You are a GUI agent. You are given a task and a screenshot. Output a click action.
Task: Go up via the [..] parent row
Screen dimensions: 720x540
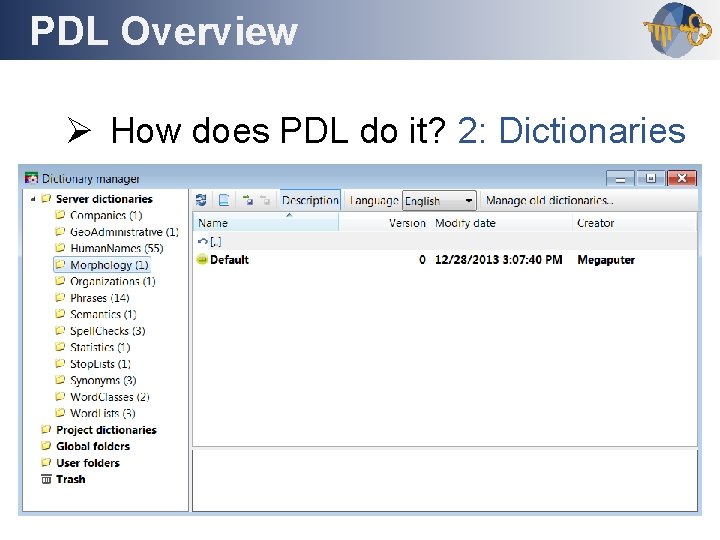444,241
